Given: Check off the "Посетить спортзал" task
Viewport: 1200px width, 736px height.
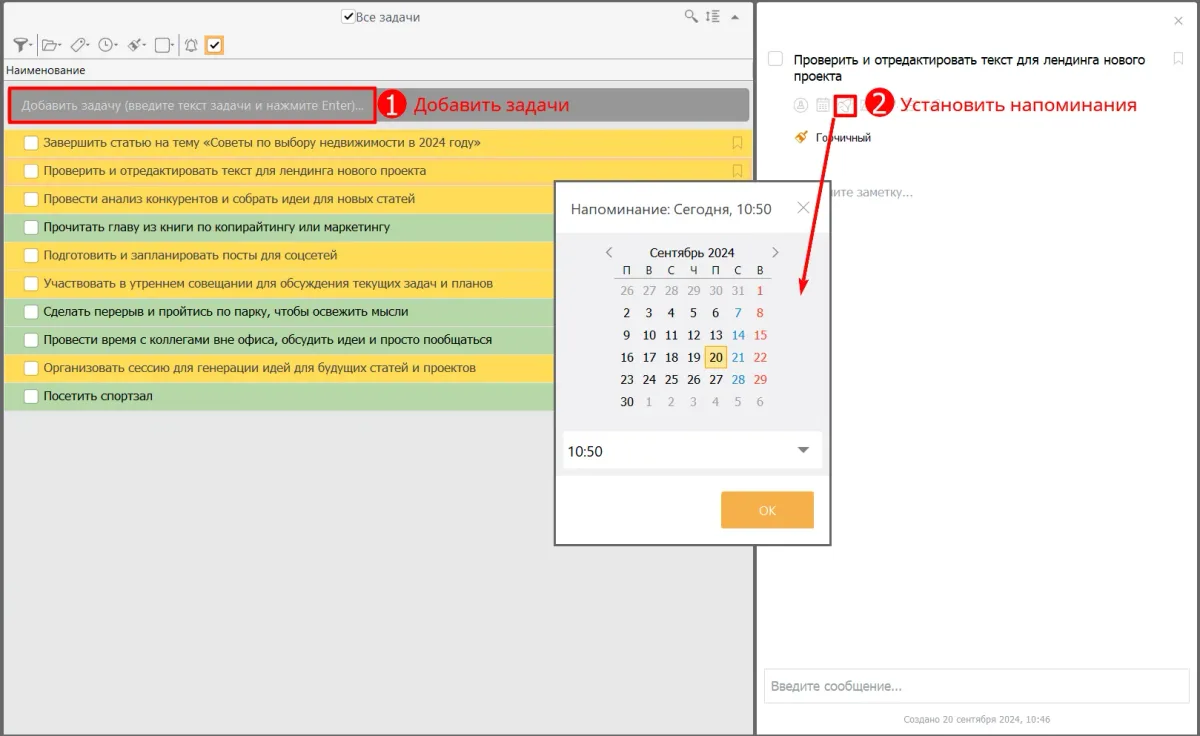Looking at the screenshot, I should coord(31,397).
